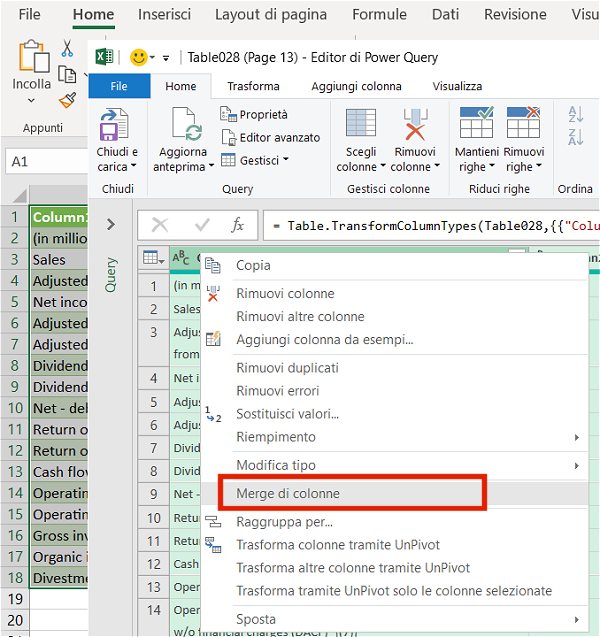The height and width of the screenshot is (637, 600).
Task: Click the fx function icon in formula bar
Action: [x=238, y=225]
